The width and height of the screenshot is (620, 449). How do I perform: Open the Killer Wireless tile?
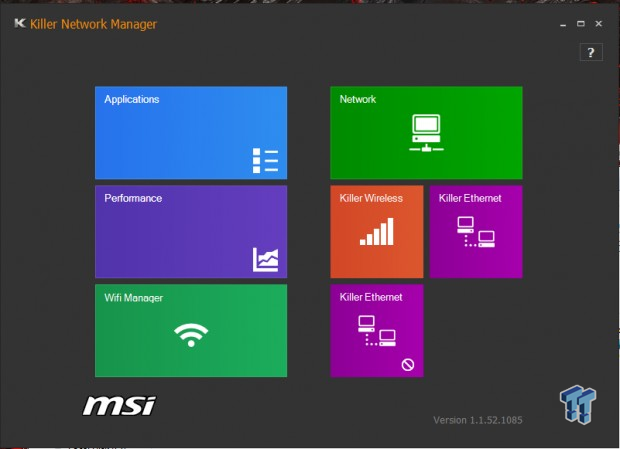(x=377, y=232)
